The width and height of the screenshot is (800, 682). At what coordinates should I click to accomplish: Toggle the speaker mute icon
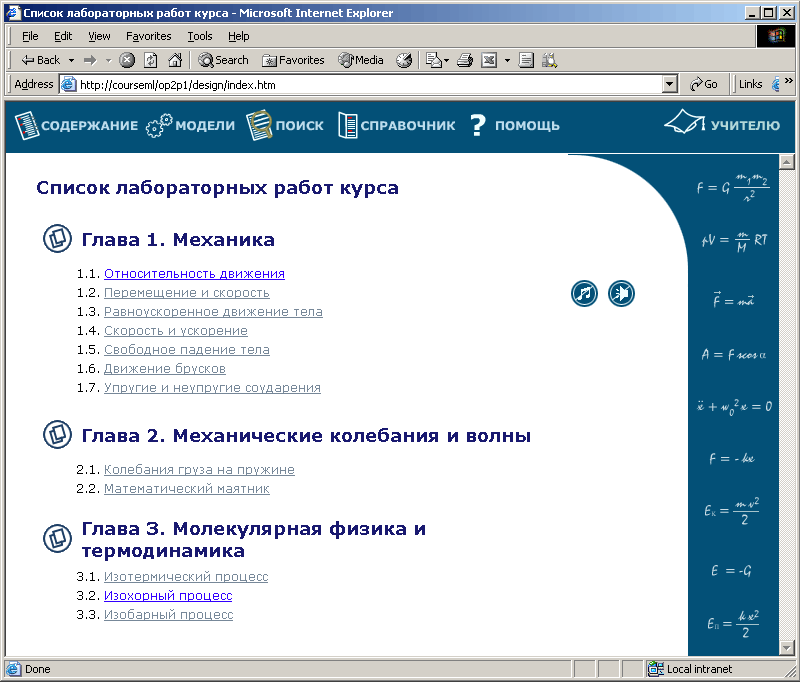[622, 293]
